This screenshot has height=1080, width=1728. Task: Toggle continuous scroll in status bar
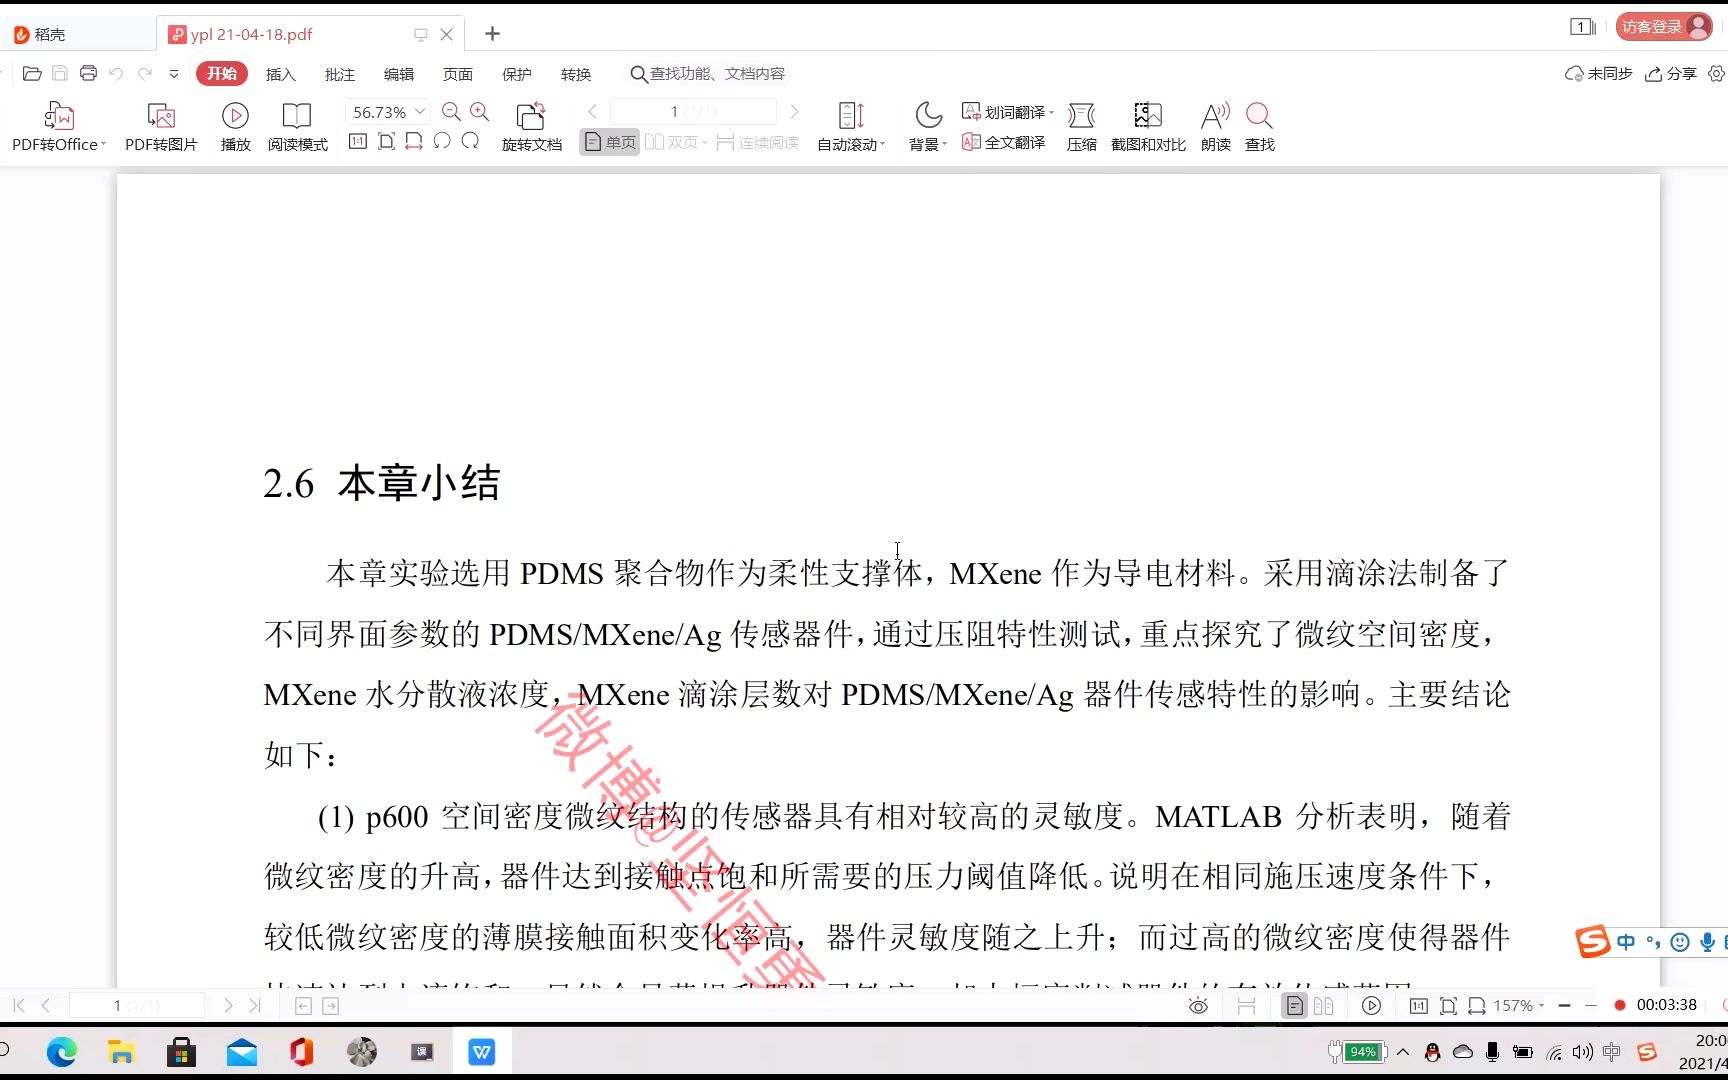click(x=1246, y=1006)
